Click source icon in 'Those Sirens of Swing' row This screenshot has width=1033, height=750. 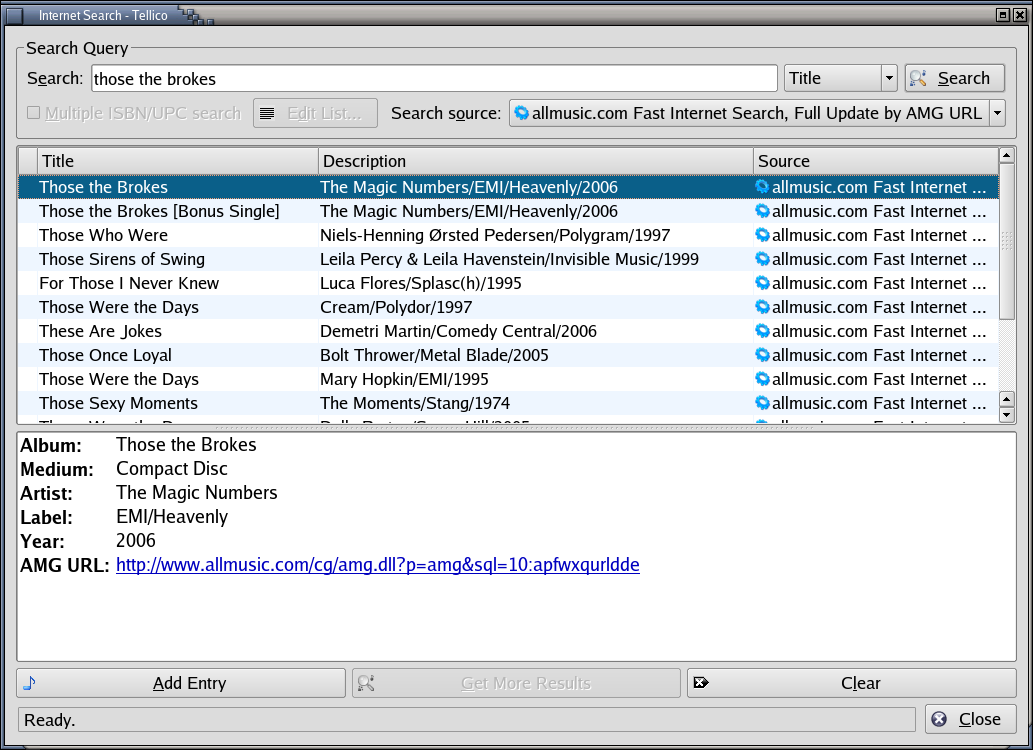tap(762, 259)
